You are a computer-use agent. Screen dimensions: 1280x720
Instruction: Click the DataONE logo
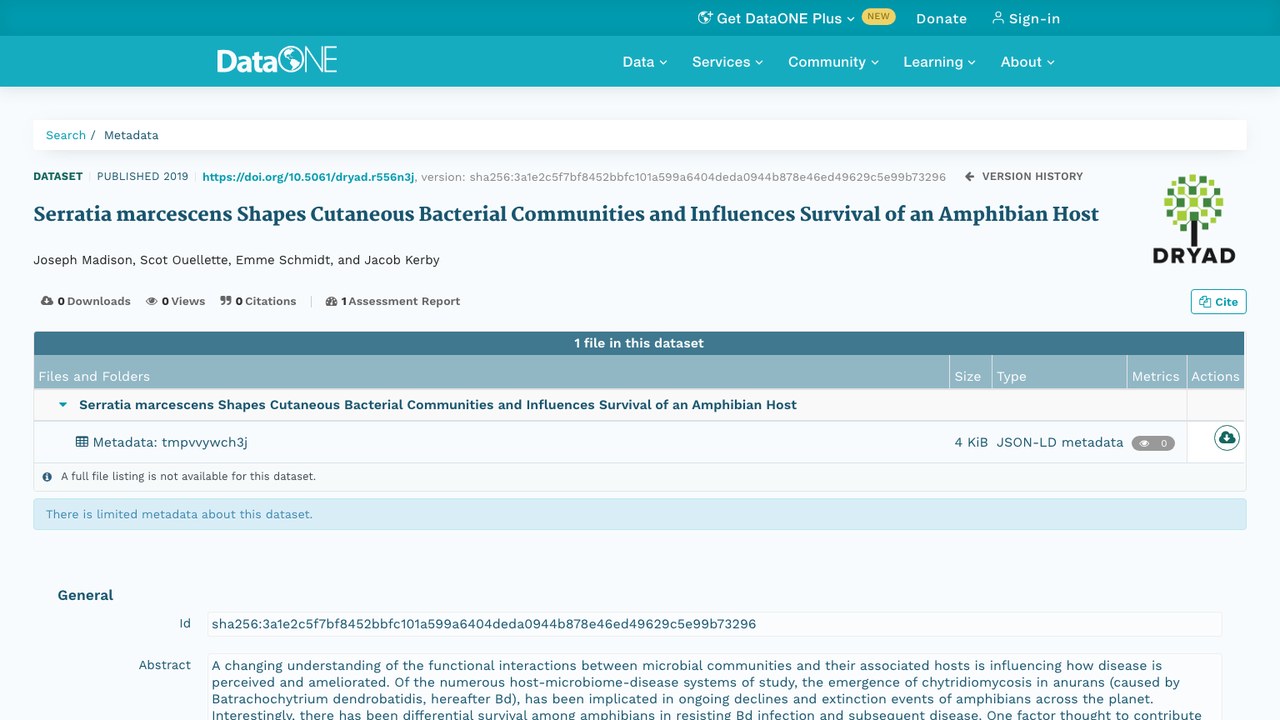(x=277, y=61)
